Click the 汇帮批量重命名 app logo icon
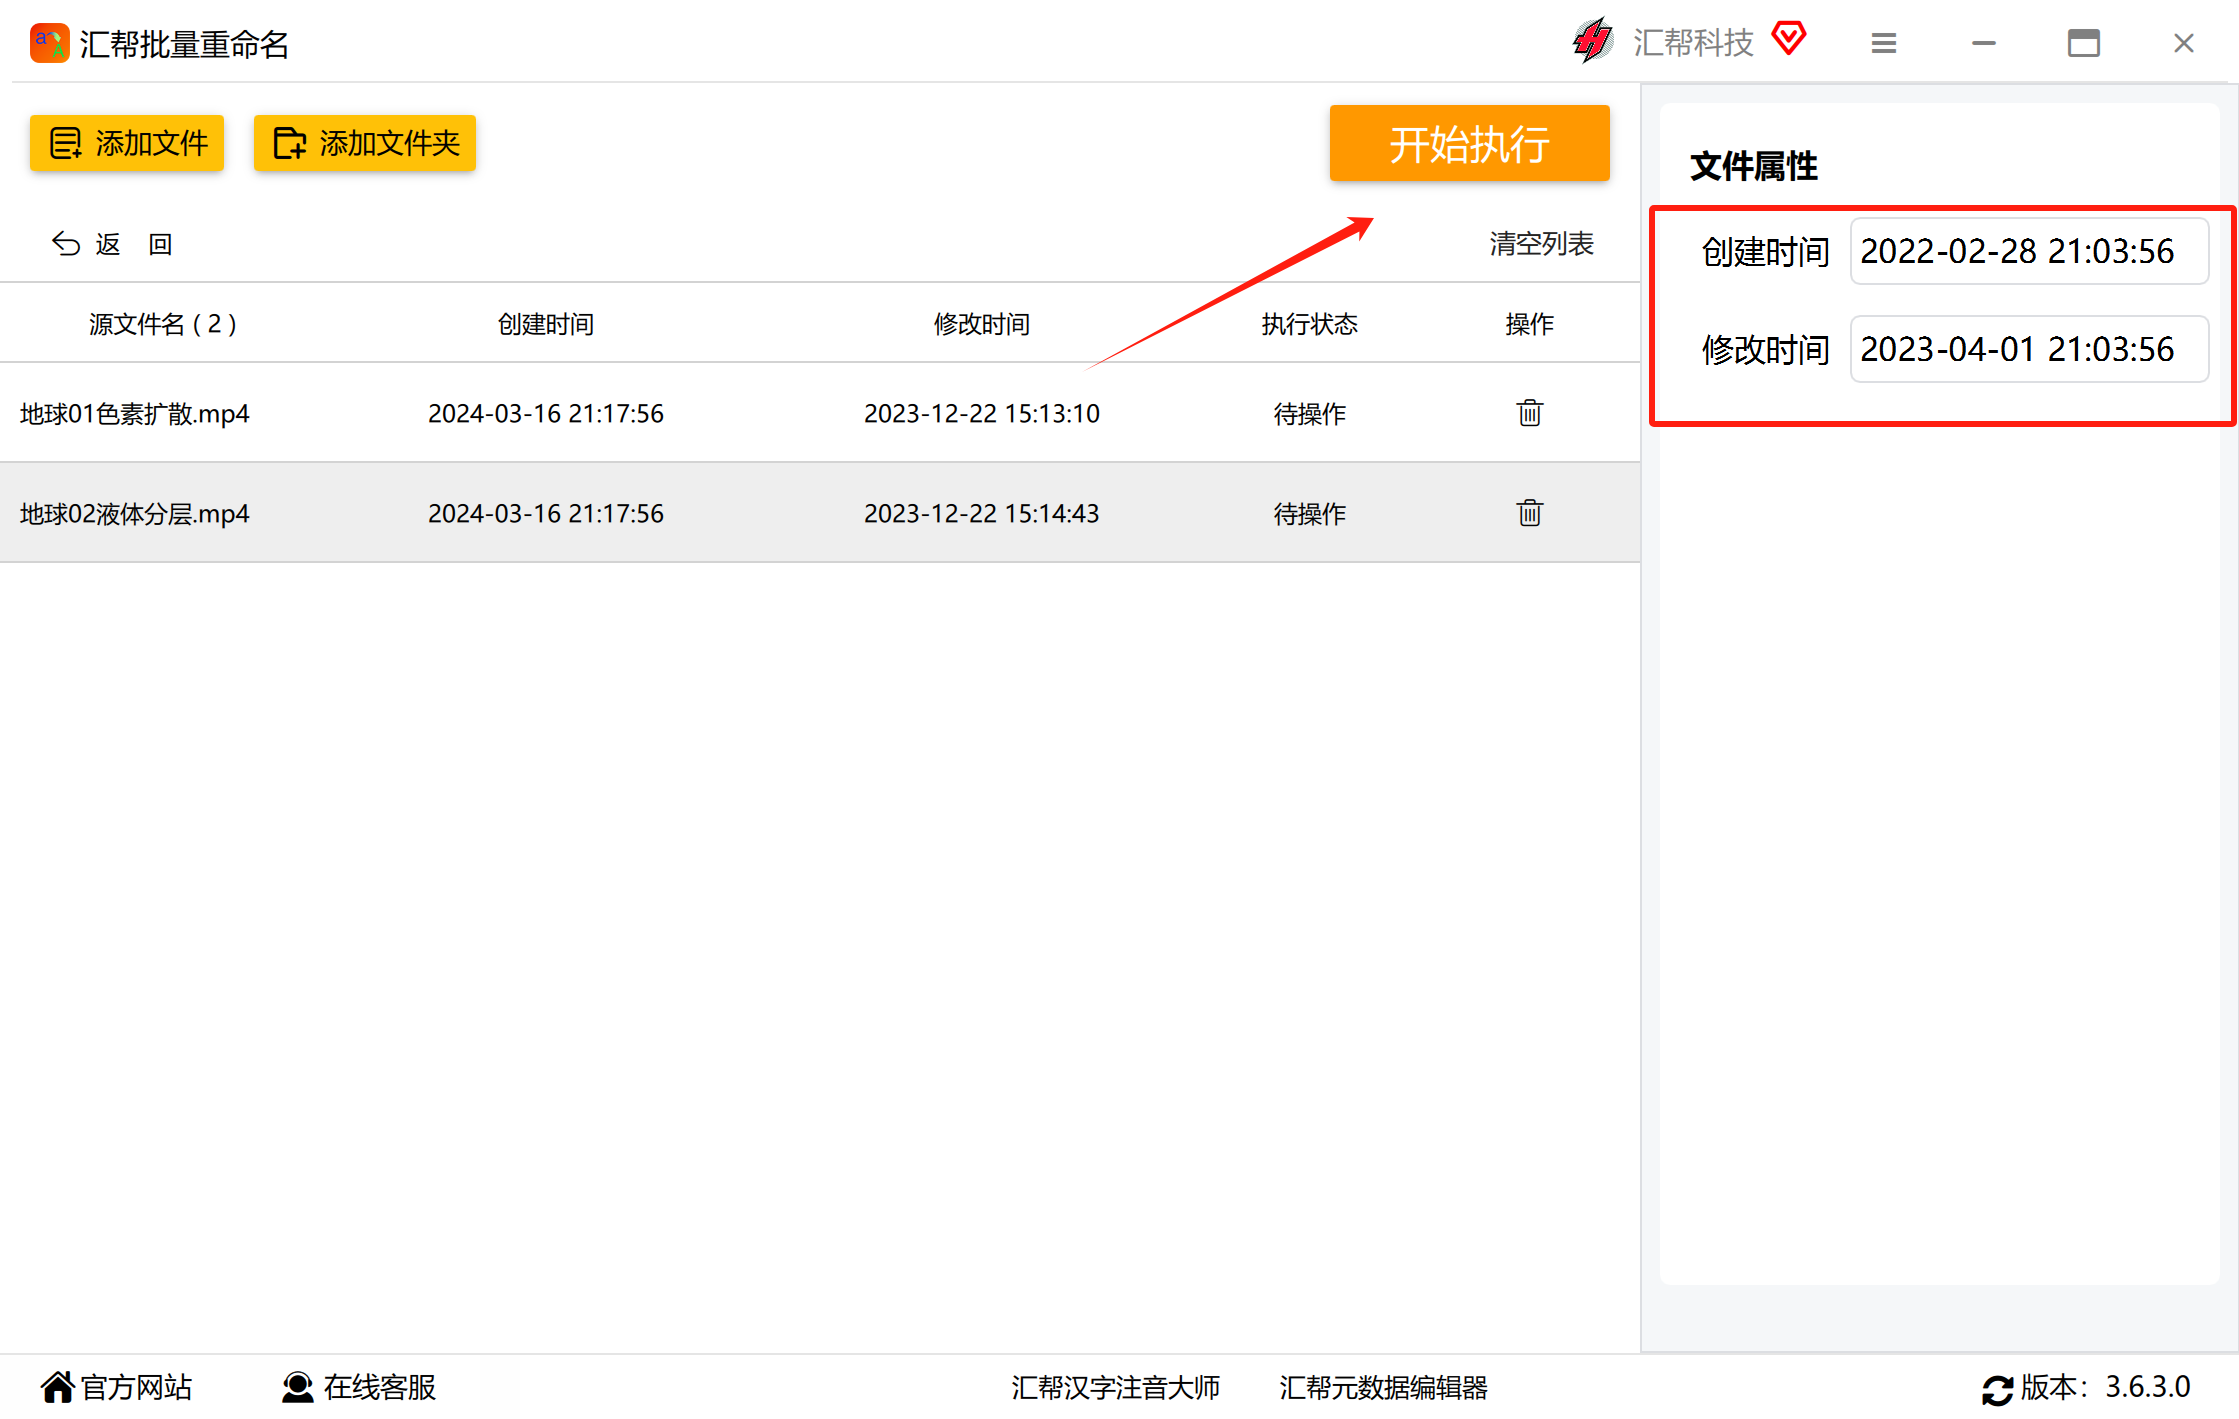This screenshot has width=2239, height=1419. [x=49, y=44]
